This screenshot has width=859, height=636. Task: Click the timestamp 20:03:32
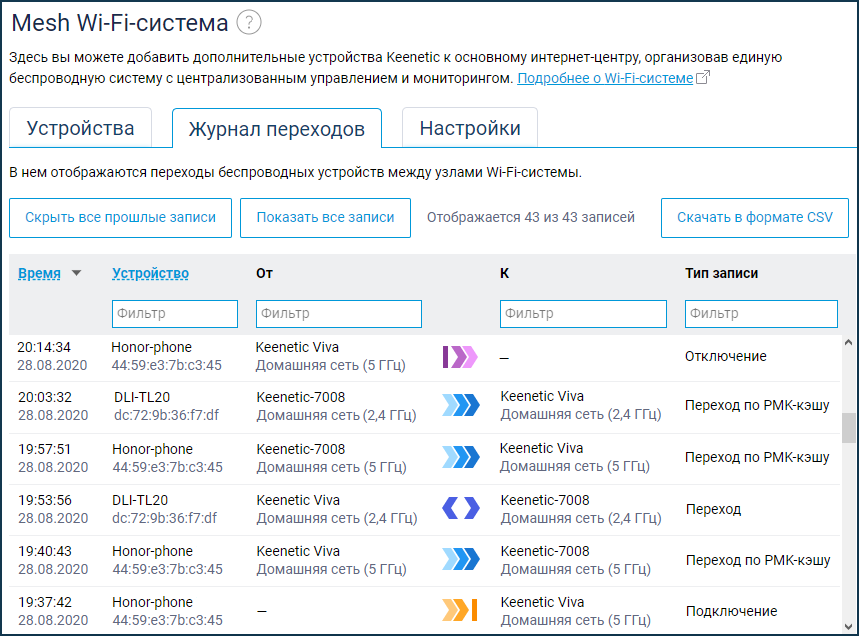(x=45, y=397)
